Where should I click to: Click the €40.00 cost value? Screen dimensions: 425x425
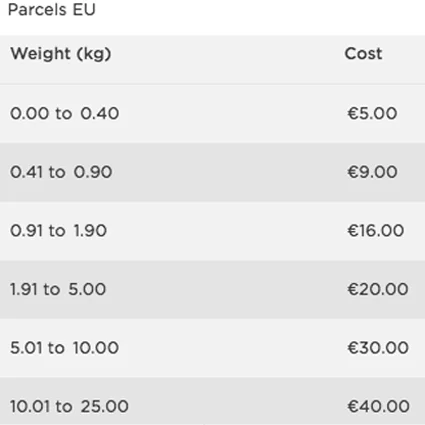point(378,406)
